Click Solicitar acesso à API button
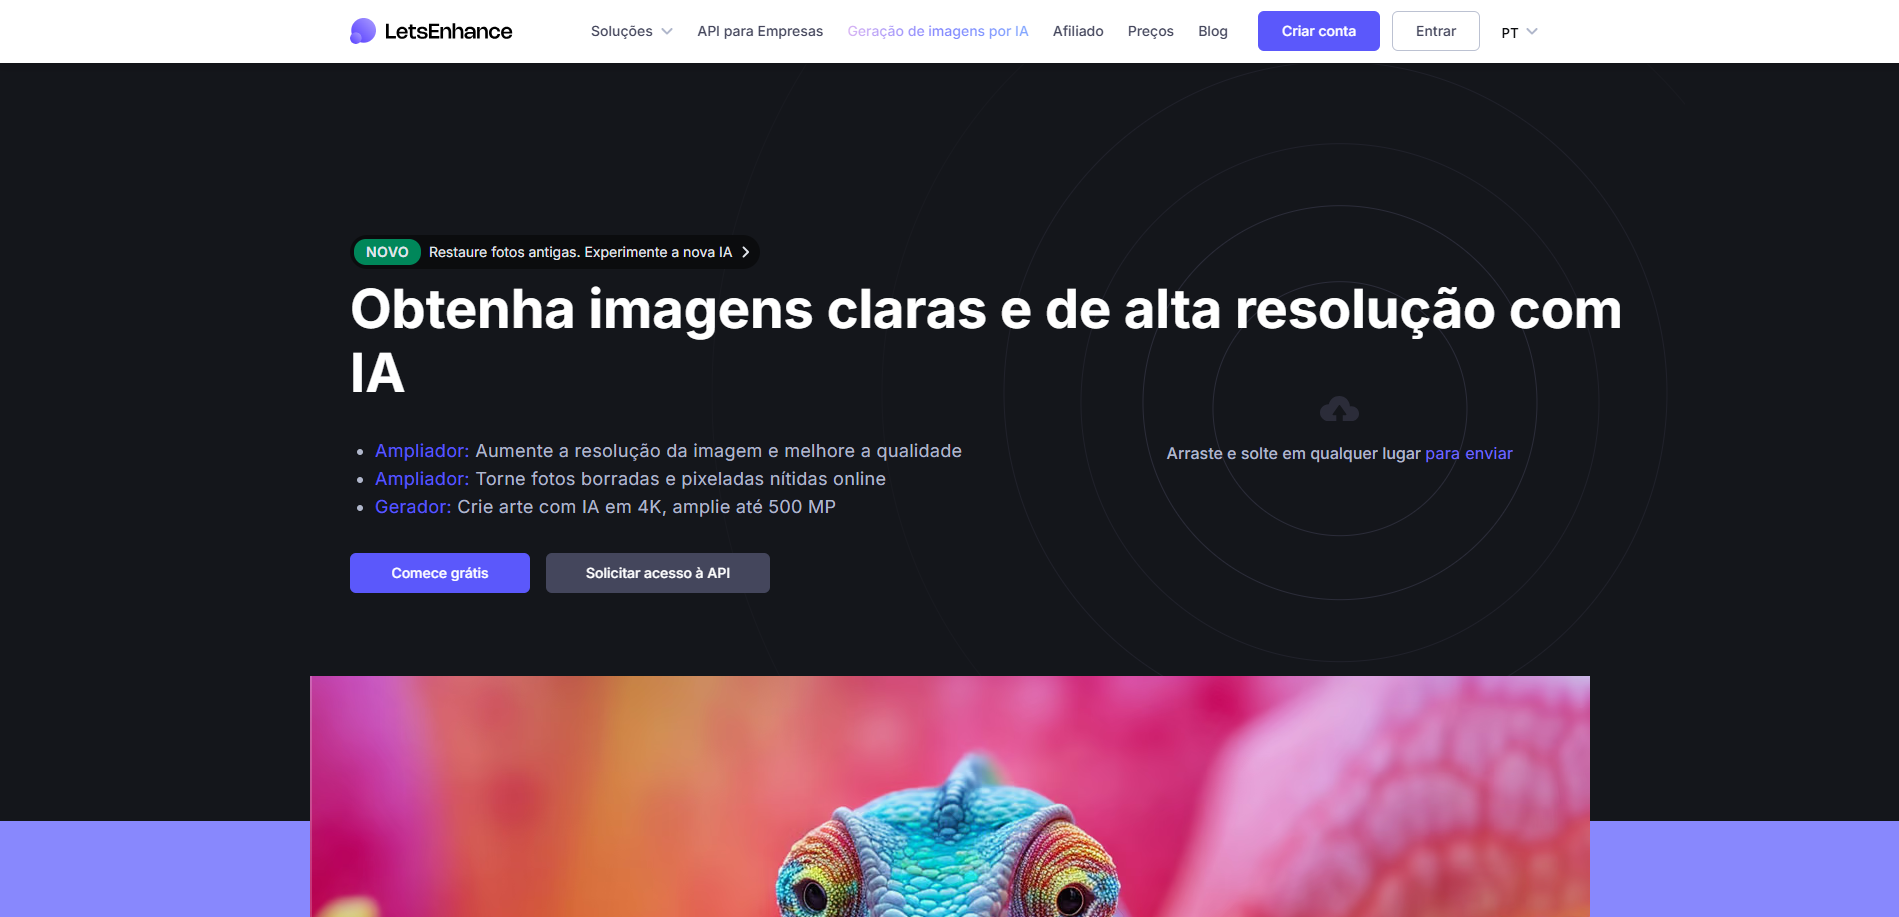The height and width of the screenshot is (917, 1899). pyautogui.click(x=658, y=573)
